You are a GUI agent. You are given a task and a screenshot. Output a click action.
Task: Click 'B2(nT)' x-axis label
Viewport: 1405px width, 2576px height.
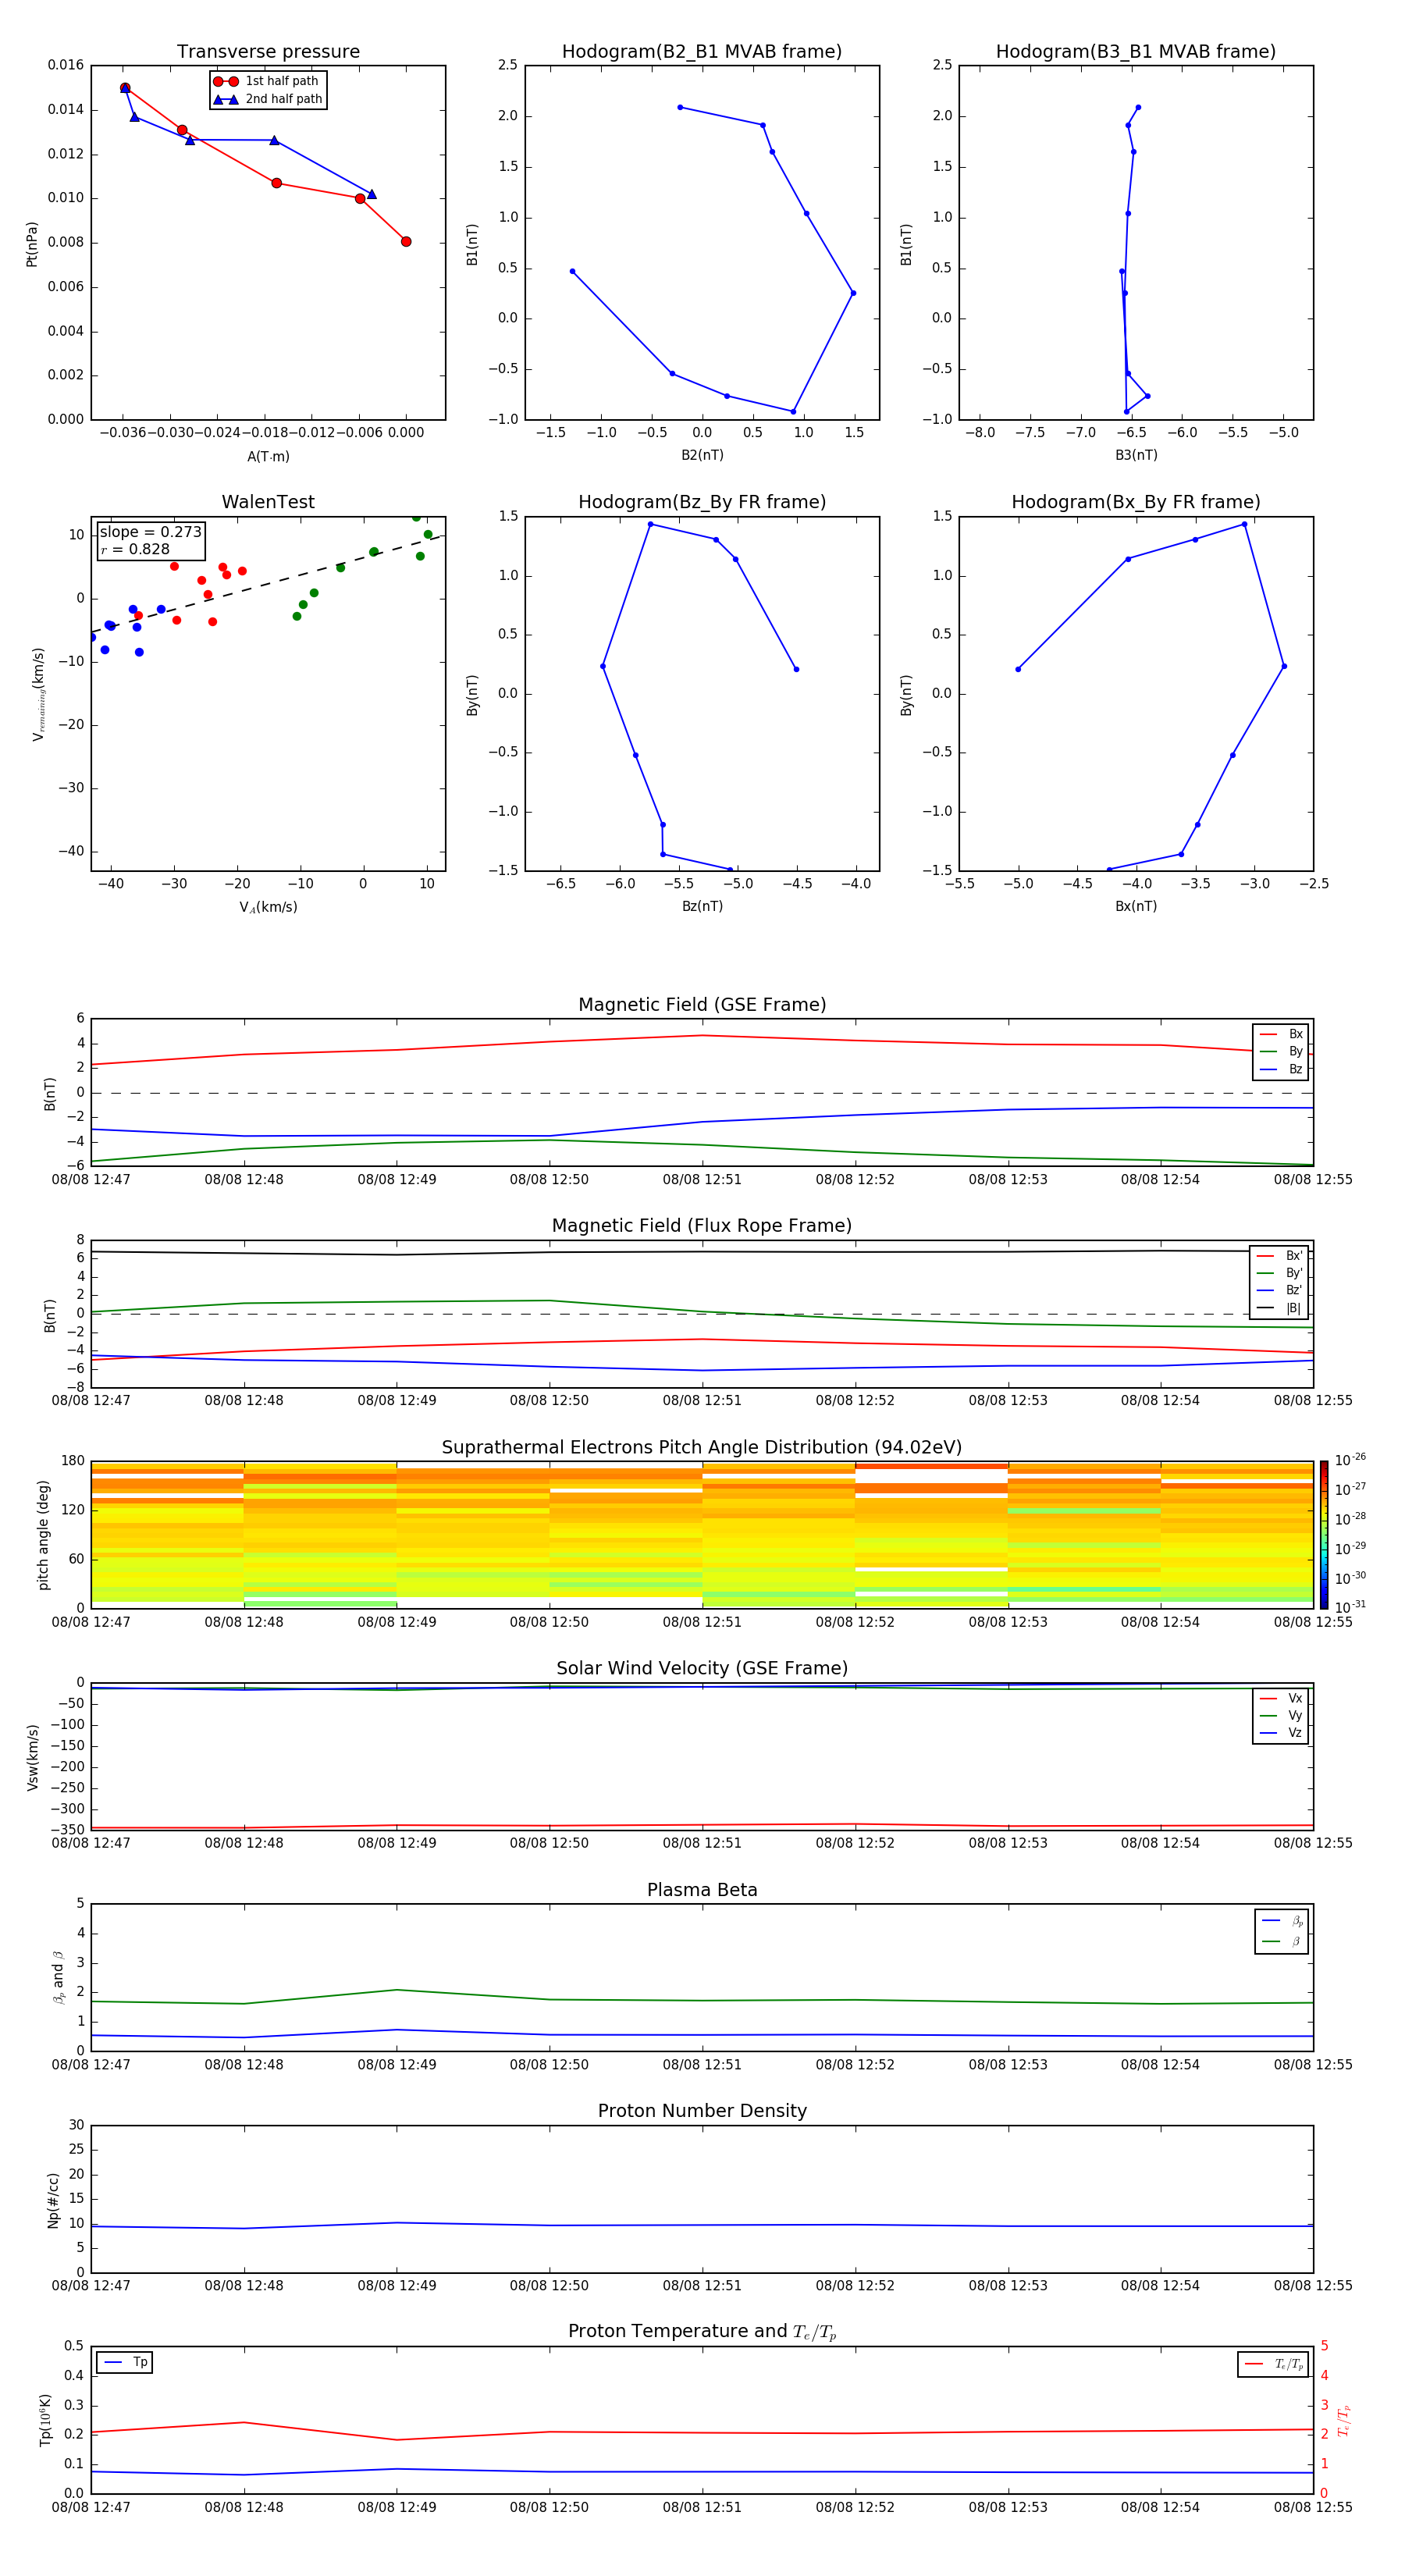(702, 455)
